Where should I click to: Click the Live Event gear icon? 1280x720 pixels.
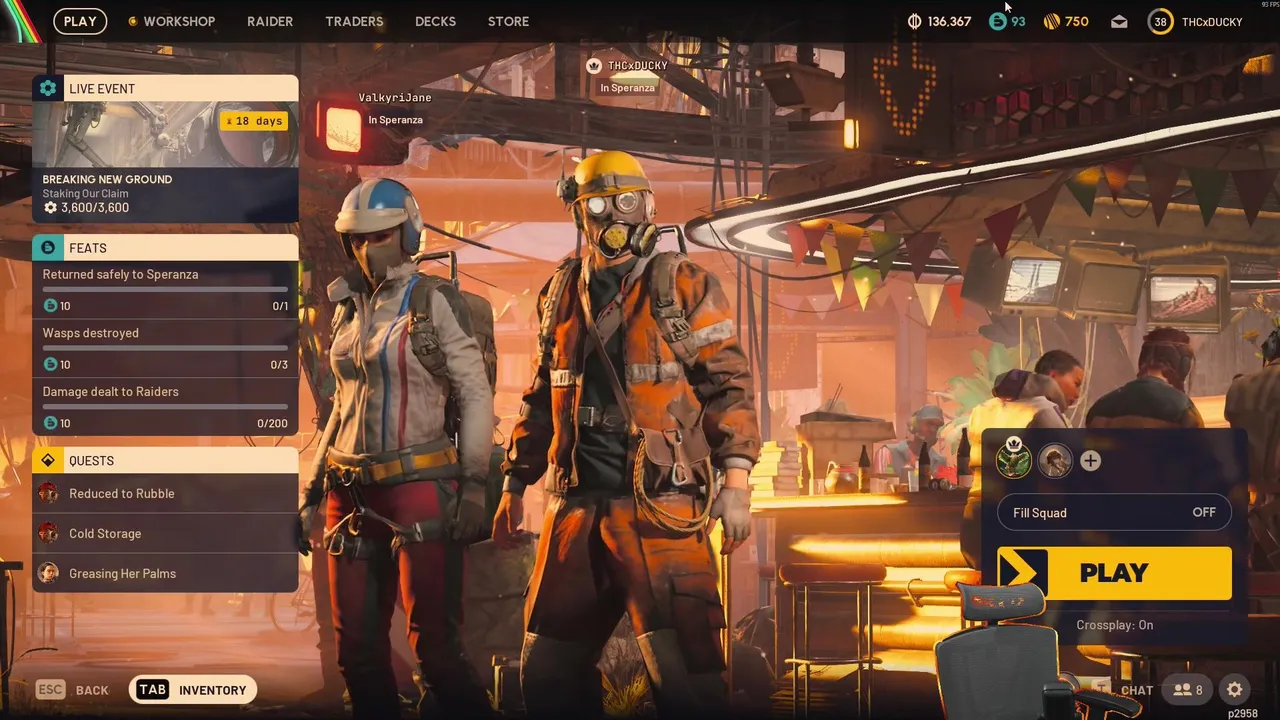coord(47,88)
